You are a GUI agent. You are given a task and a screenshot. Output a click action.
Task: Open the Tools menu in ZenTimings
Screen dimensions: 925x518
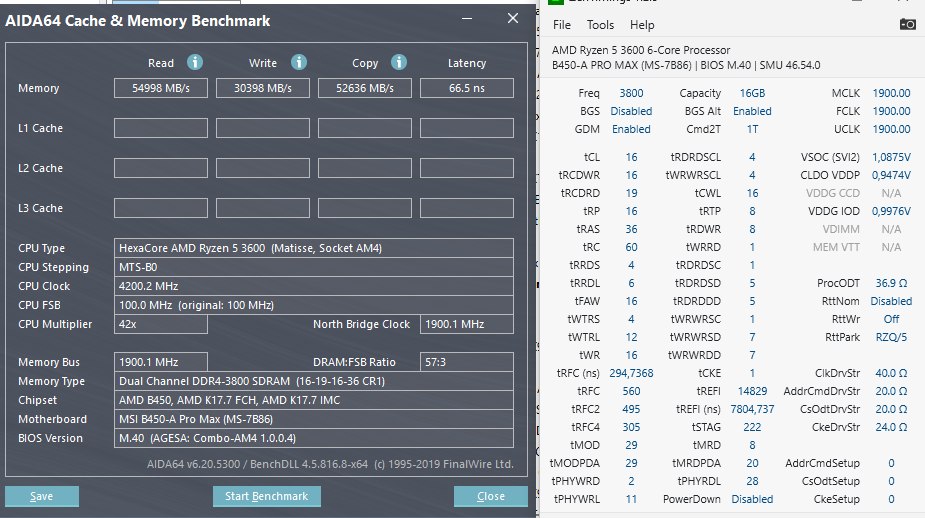[x=600, y=25]
